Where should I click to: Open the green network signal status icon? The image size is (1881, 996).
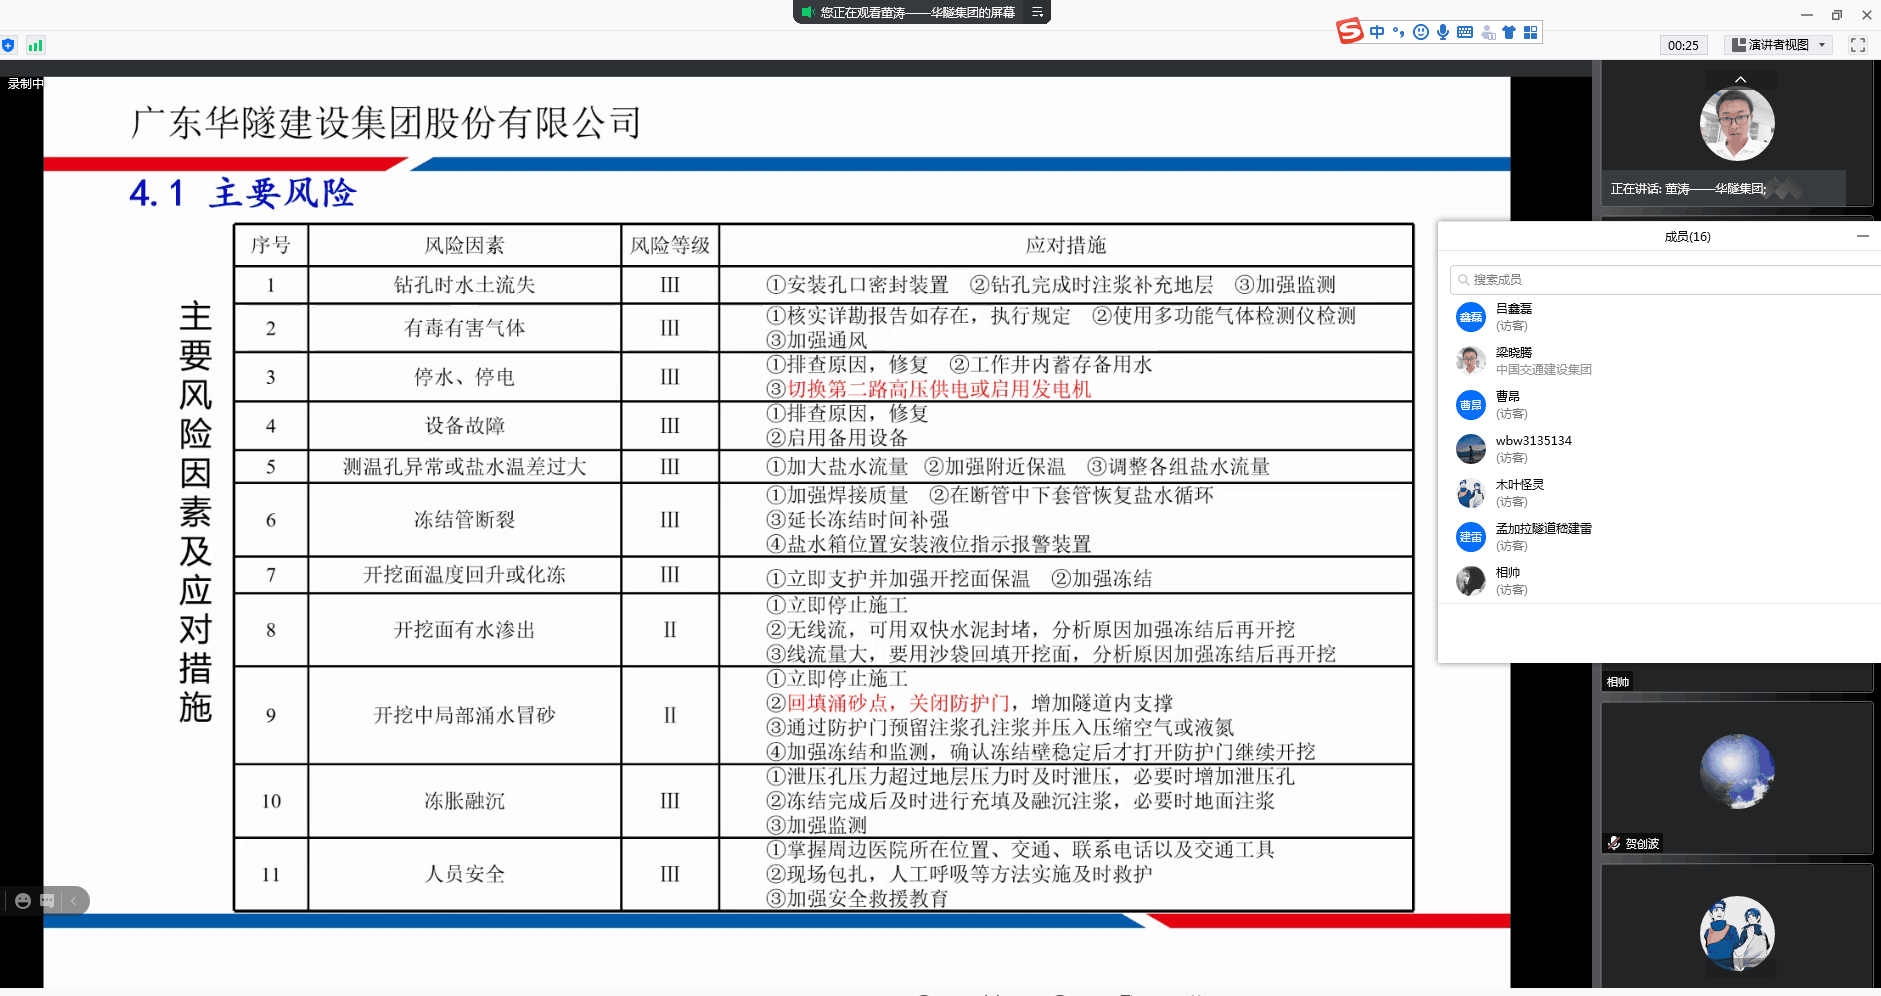click(36, 45)
